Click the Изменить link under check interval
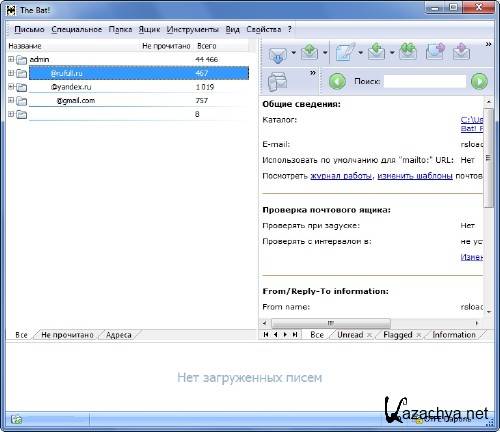Screen dimensions: 500x432 472,257
